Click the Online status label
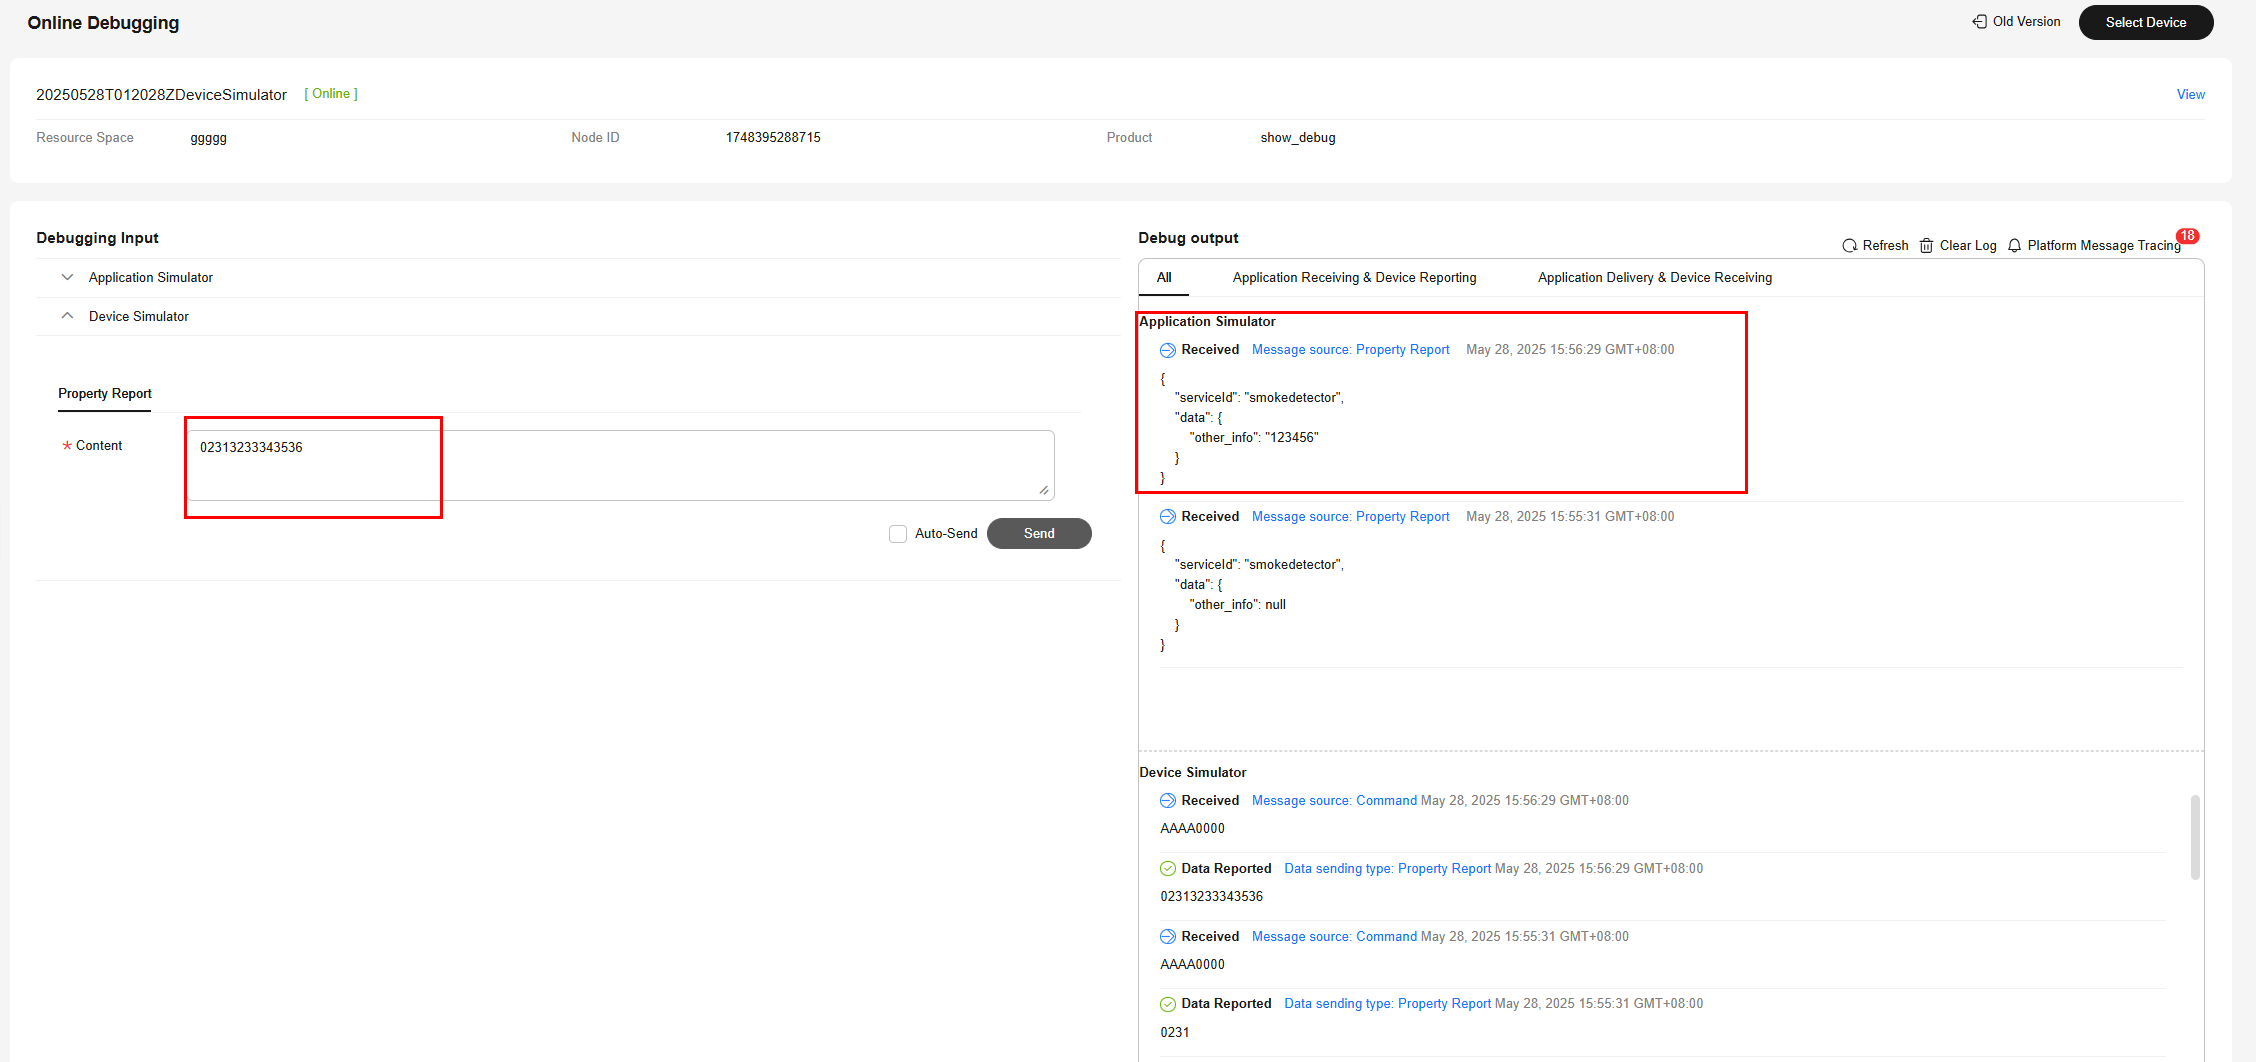This screenshot has height=1062, width=2256. [331, 94]
